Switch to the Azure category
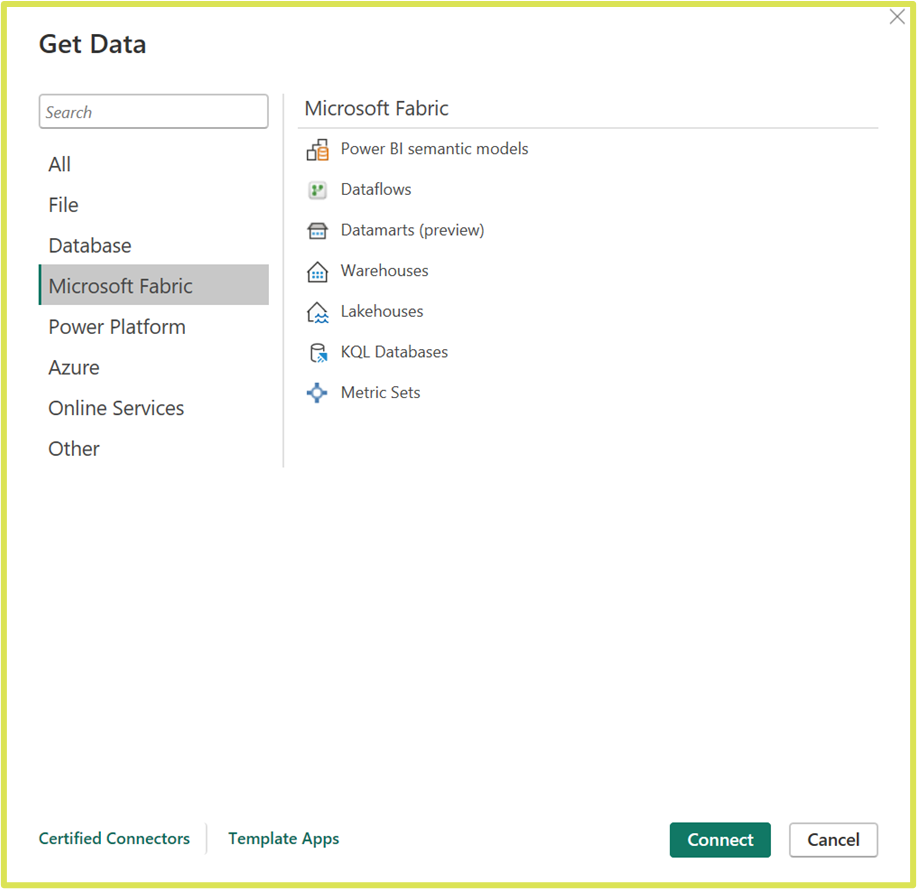Screen dimensions: 917x889 tap(154, 368)
